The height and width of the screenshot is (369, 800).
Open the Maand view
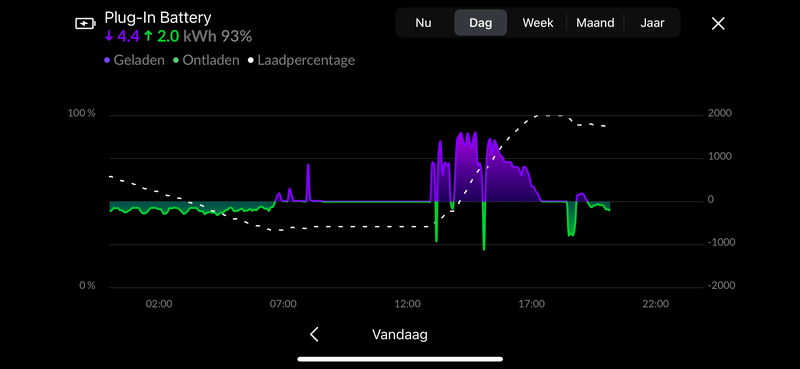tap(595, 23)
